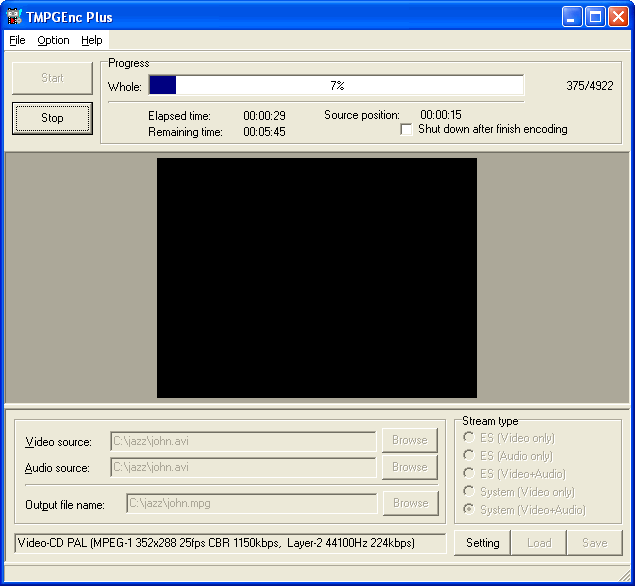Minimize the TMPGEnc Plus window
This screenshot has height=586, width=635.
pyautogui.click(x=572, y=17)
